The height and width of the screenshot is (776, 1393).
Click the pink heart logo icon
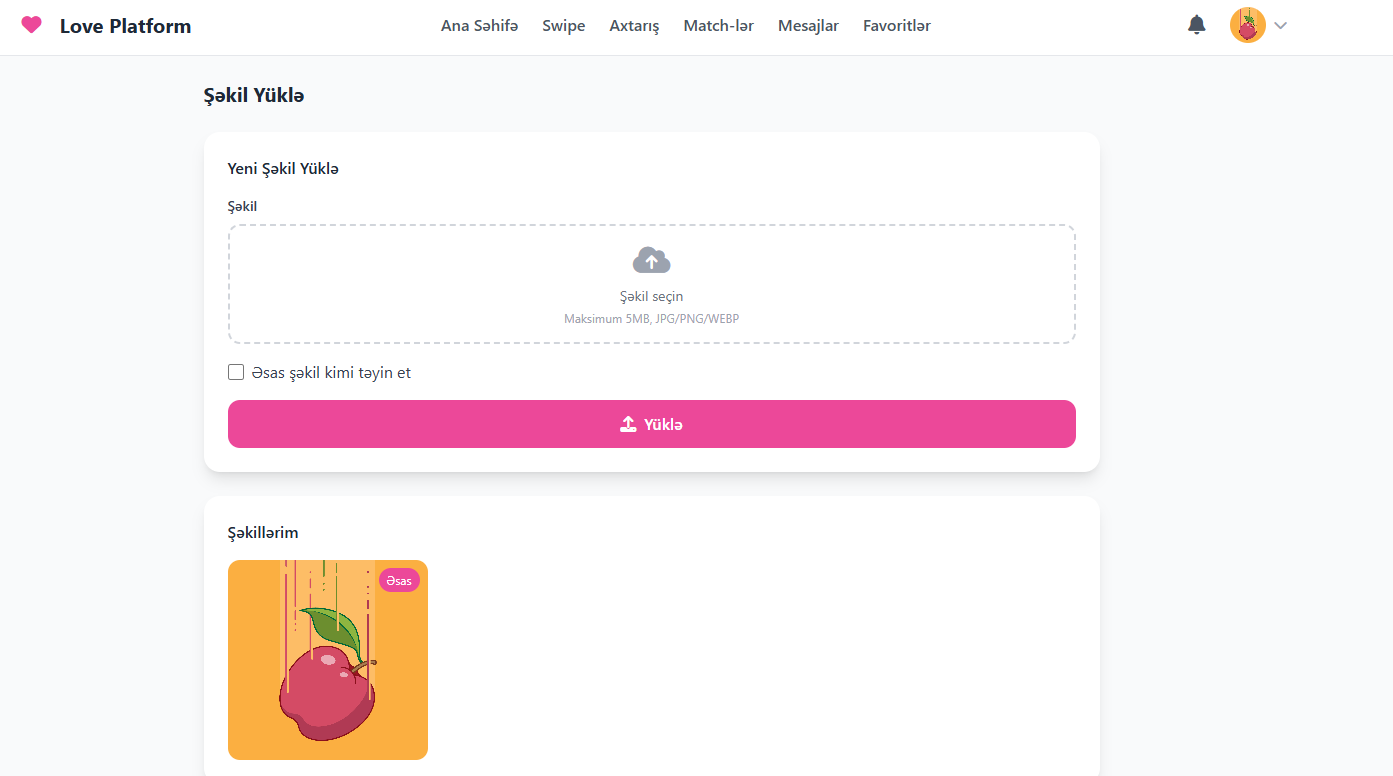pos(32,25)
